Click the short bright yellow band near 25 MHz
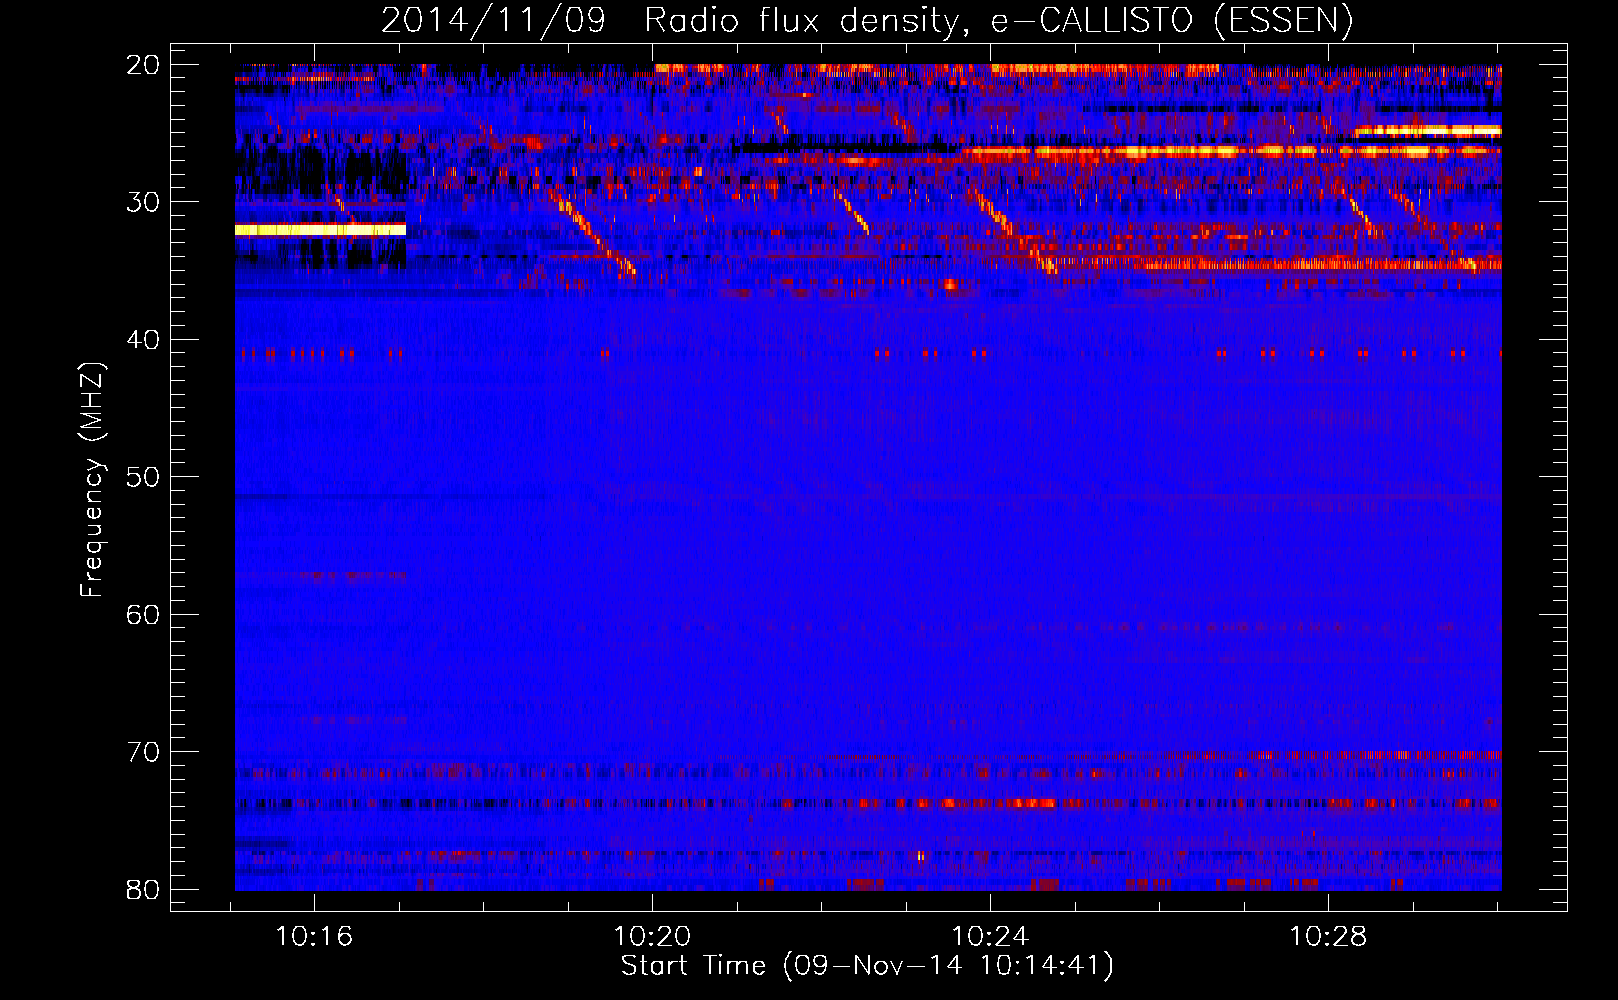 click(x=1427, y=131)
